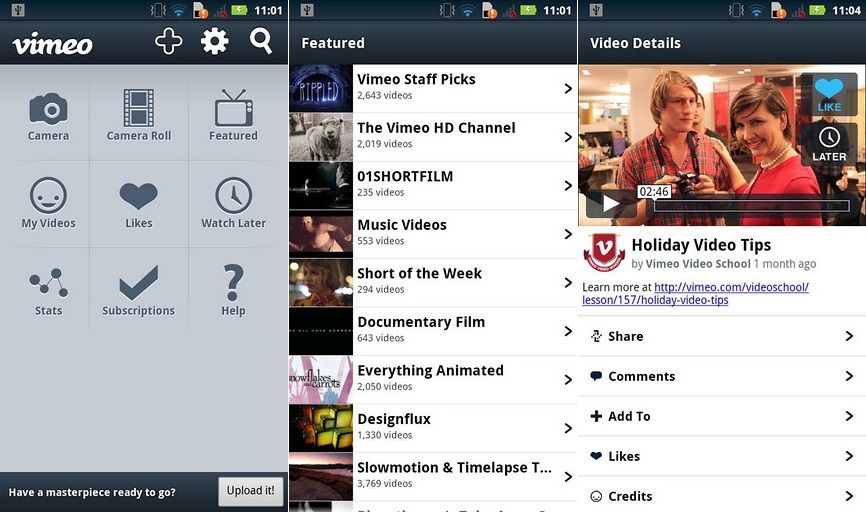Viewport: 866px width, 512px height.
Task: Tap Wi-Fi status icon in first screen
Action: click(x=178, y=10)
